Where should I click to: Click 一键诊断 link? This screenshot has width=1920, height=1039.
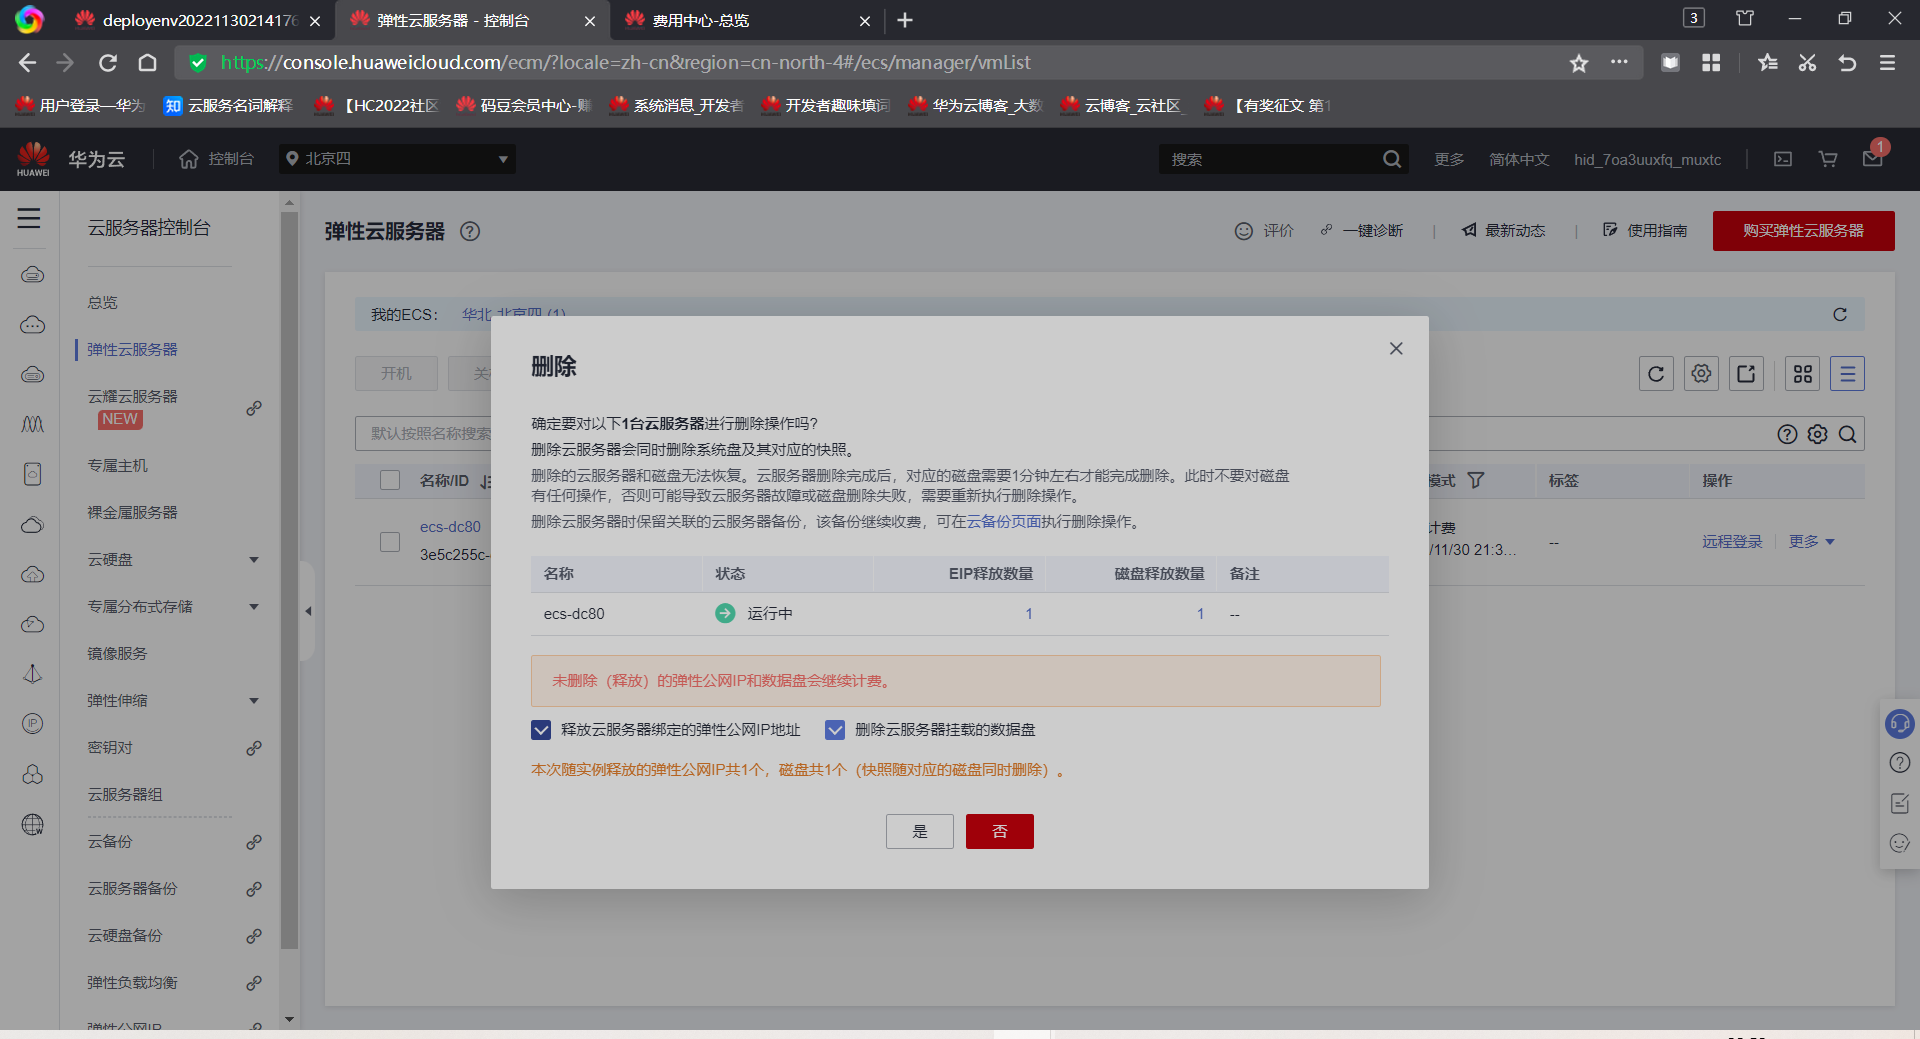click(1361, 231)
